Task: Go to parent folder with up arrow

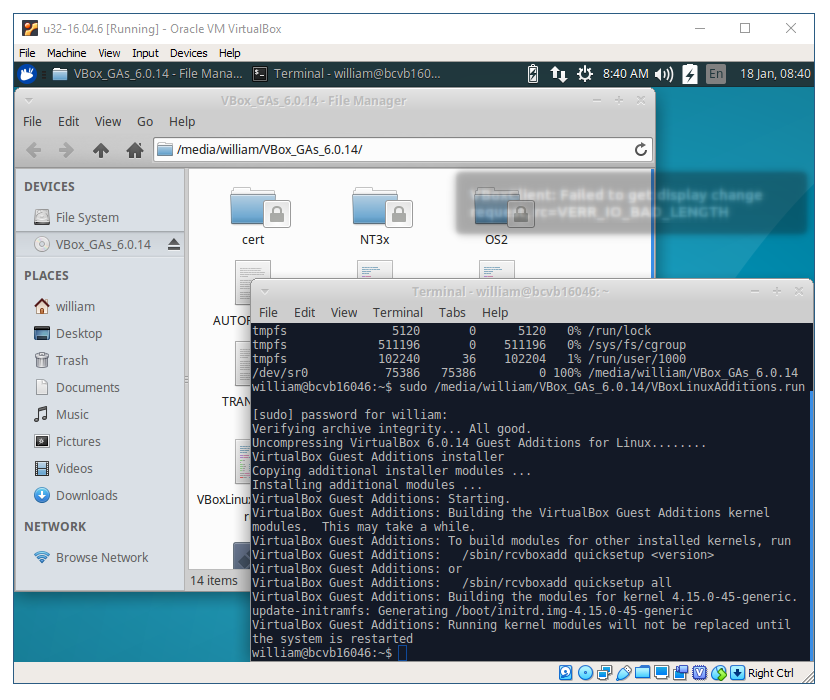Action: [100, 150]
